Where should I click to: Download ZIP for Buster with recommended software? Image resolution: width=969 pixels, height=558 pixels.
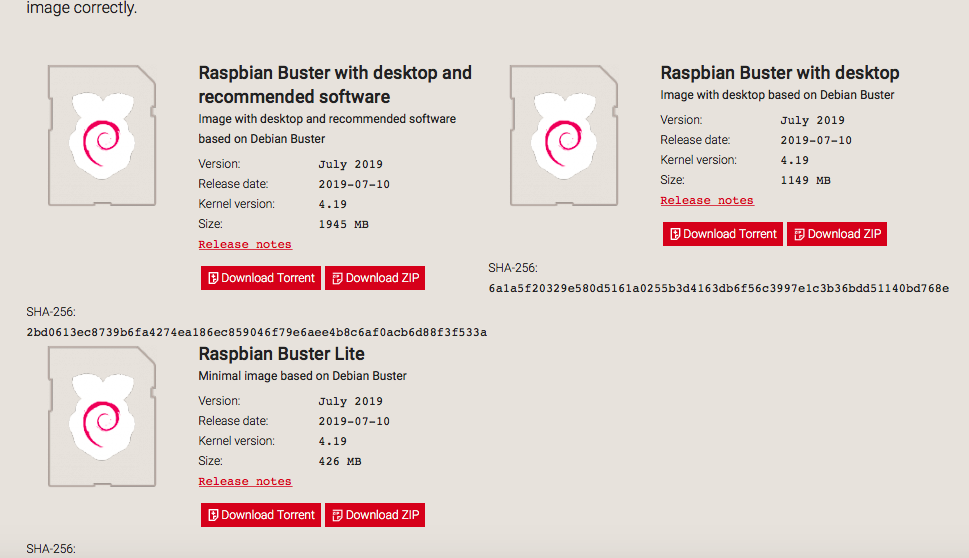pos(375,278)
